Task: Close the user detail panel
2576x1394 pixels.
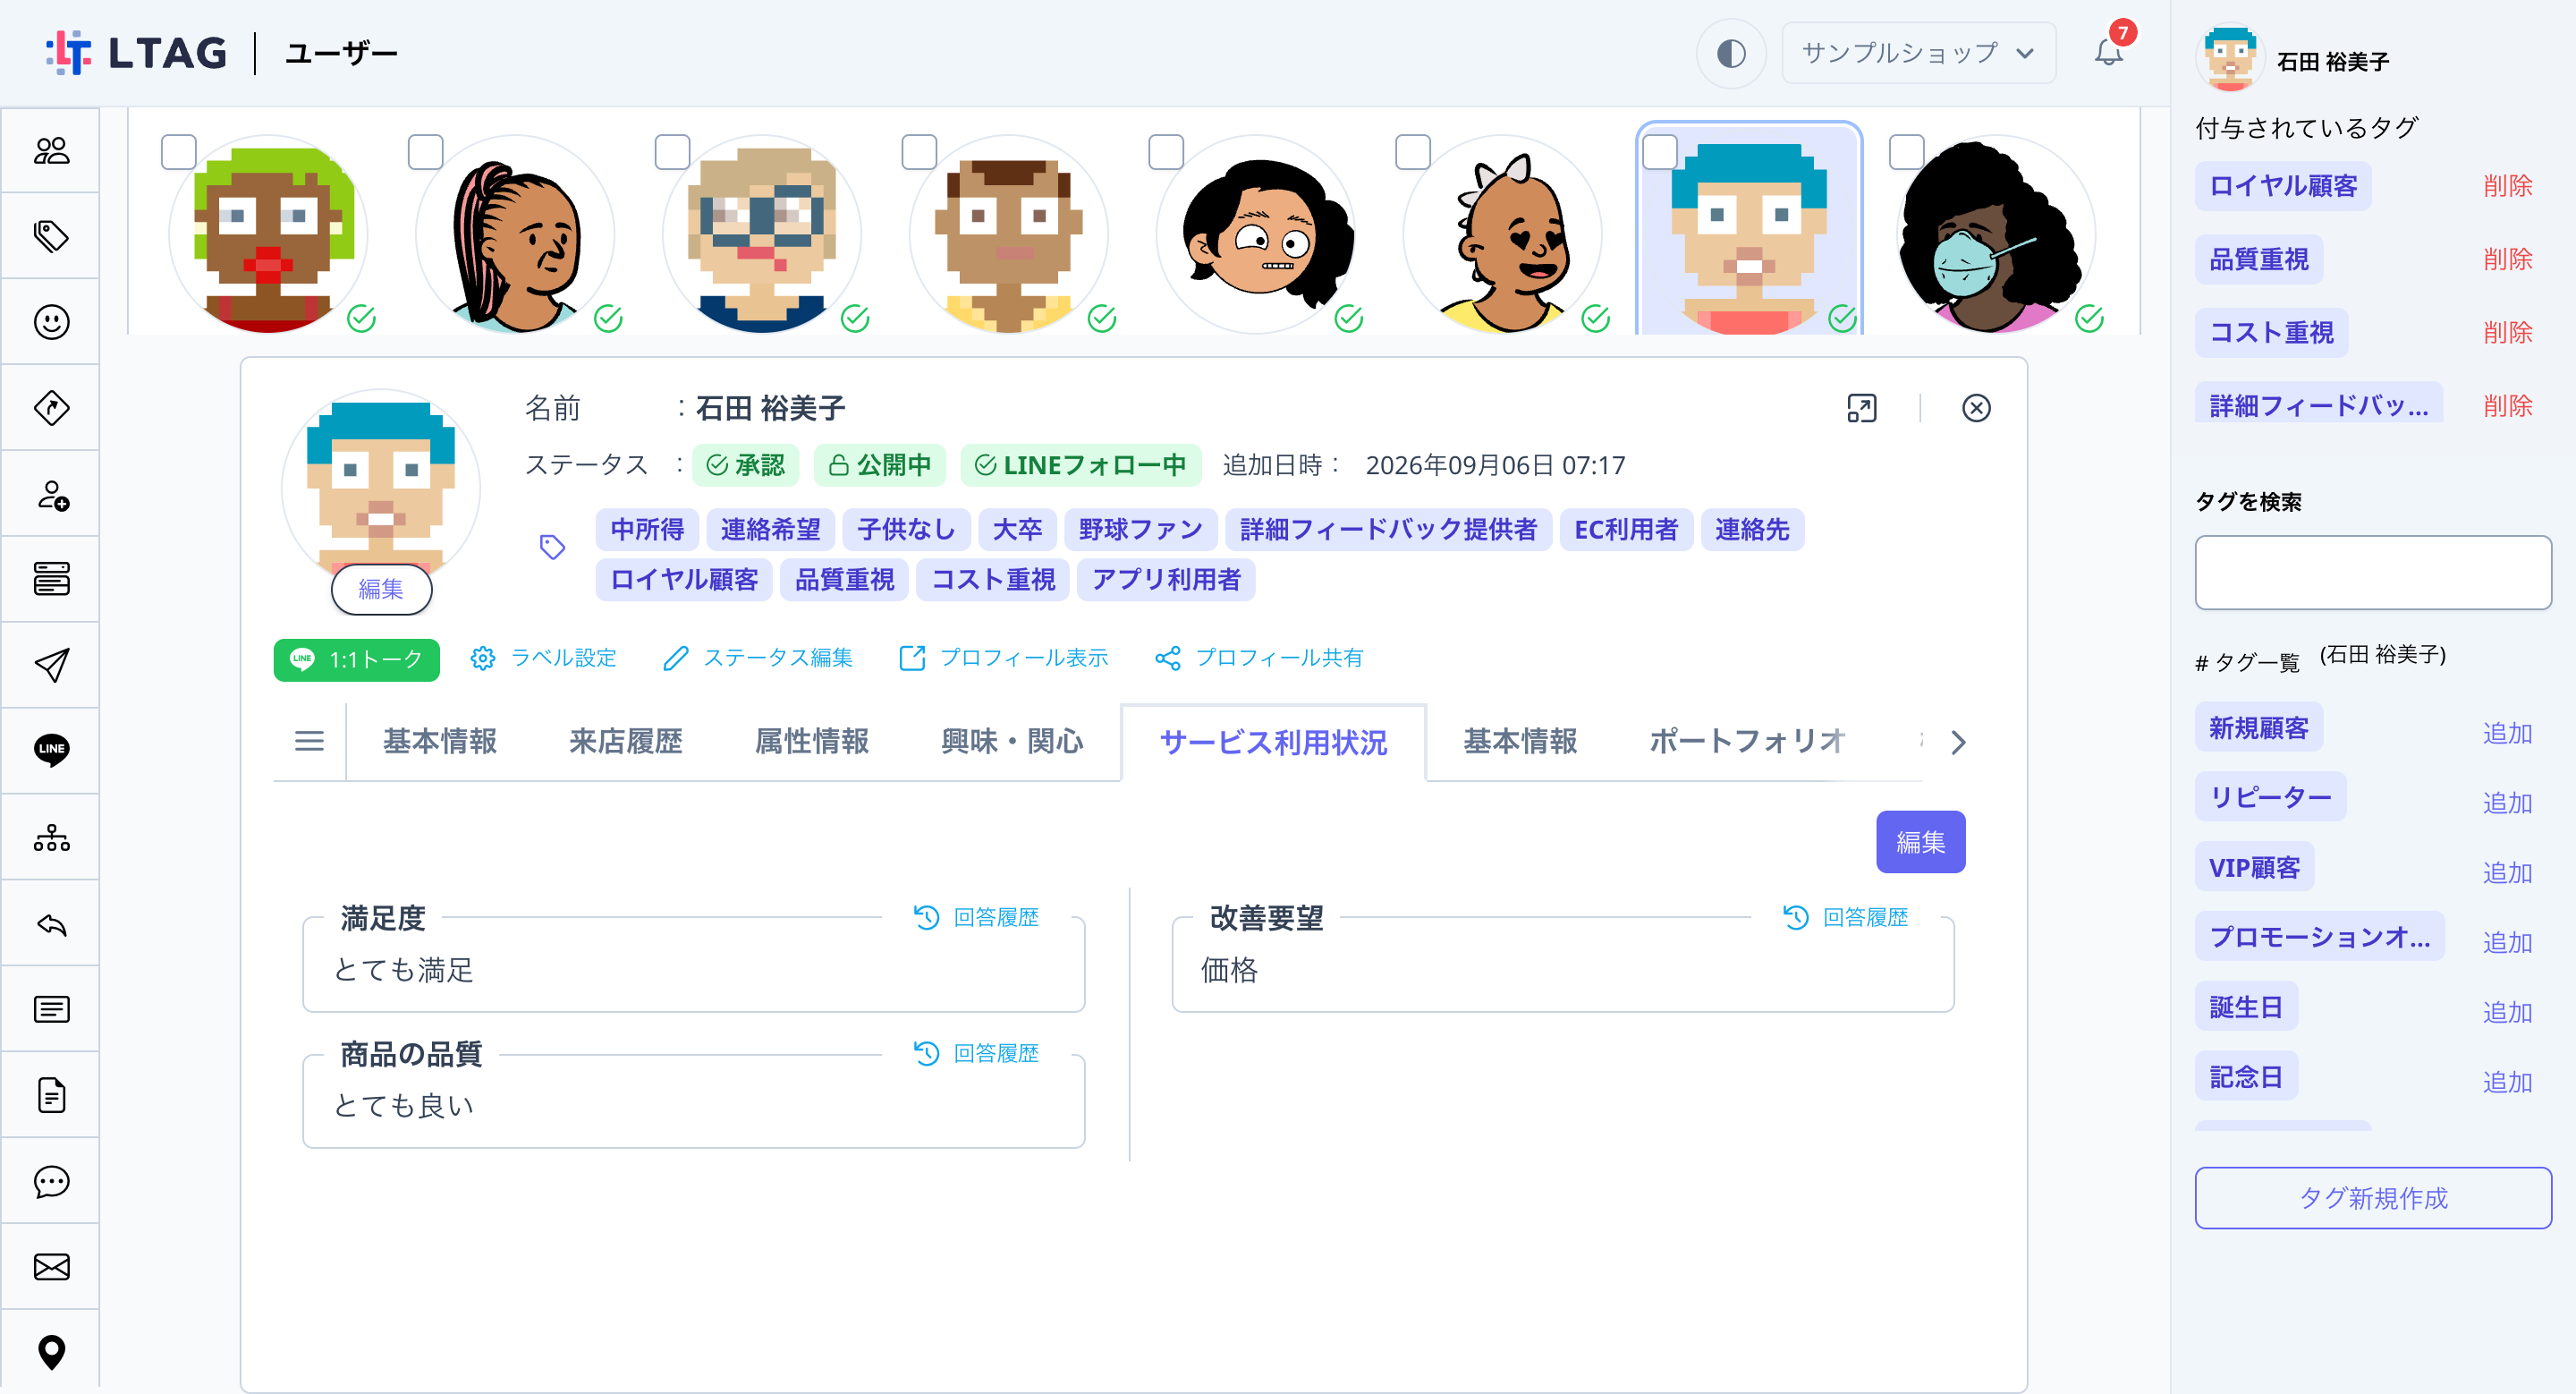Action: pos(1976,408)
